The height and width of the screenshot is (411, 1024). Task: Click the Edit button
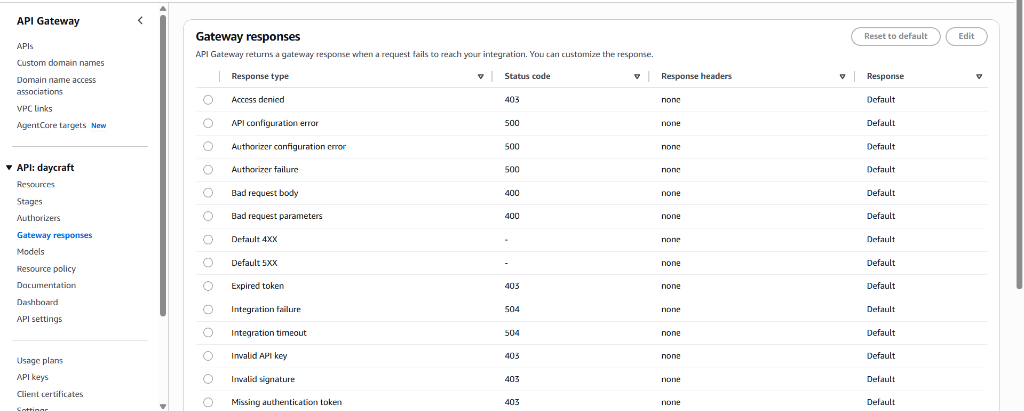967,37
